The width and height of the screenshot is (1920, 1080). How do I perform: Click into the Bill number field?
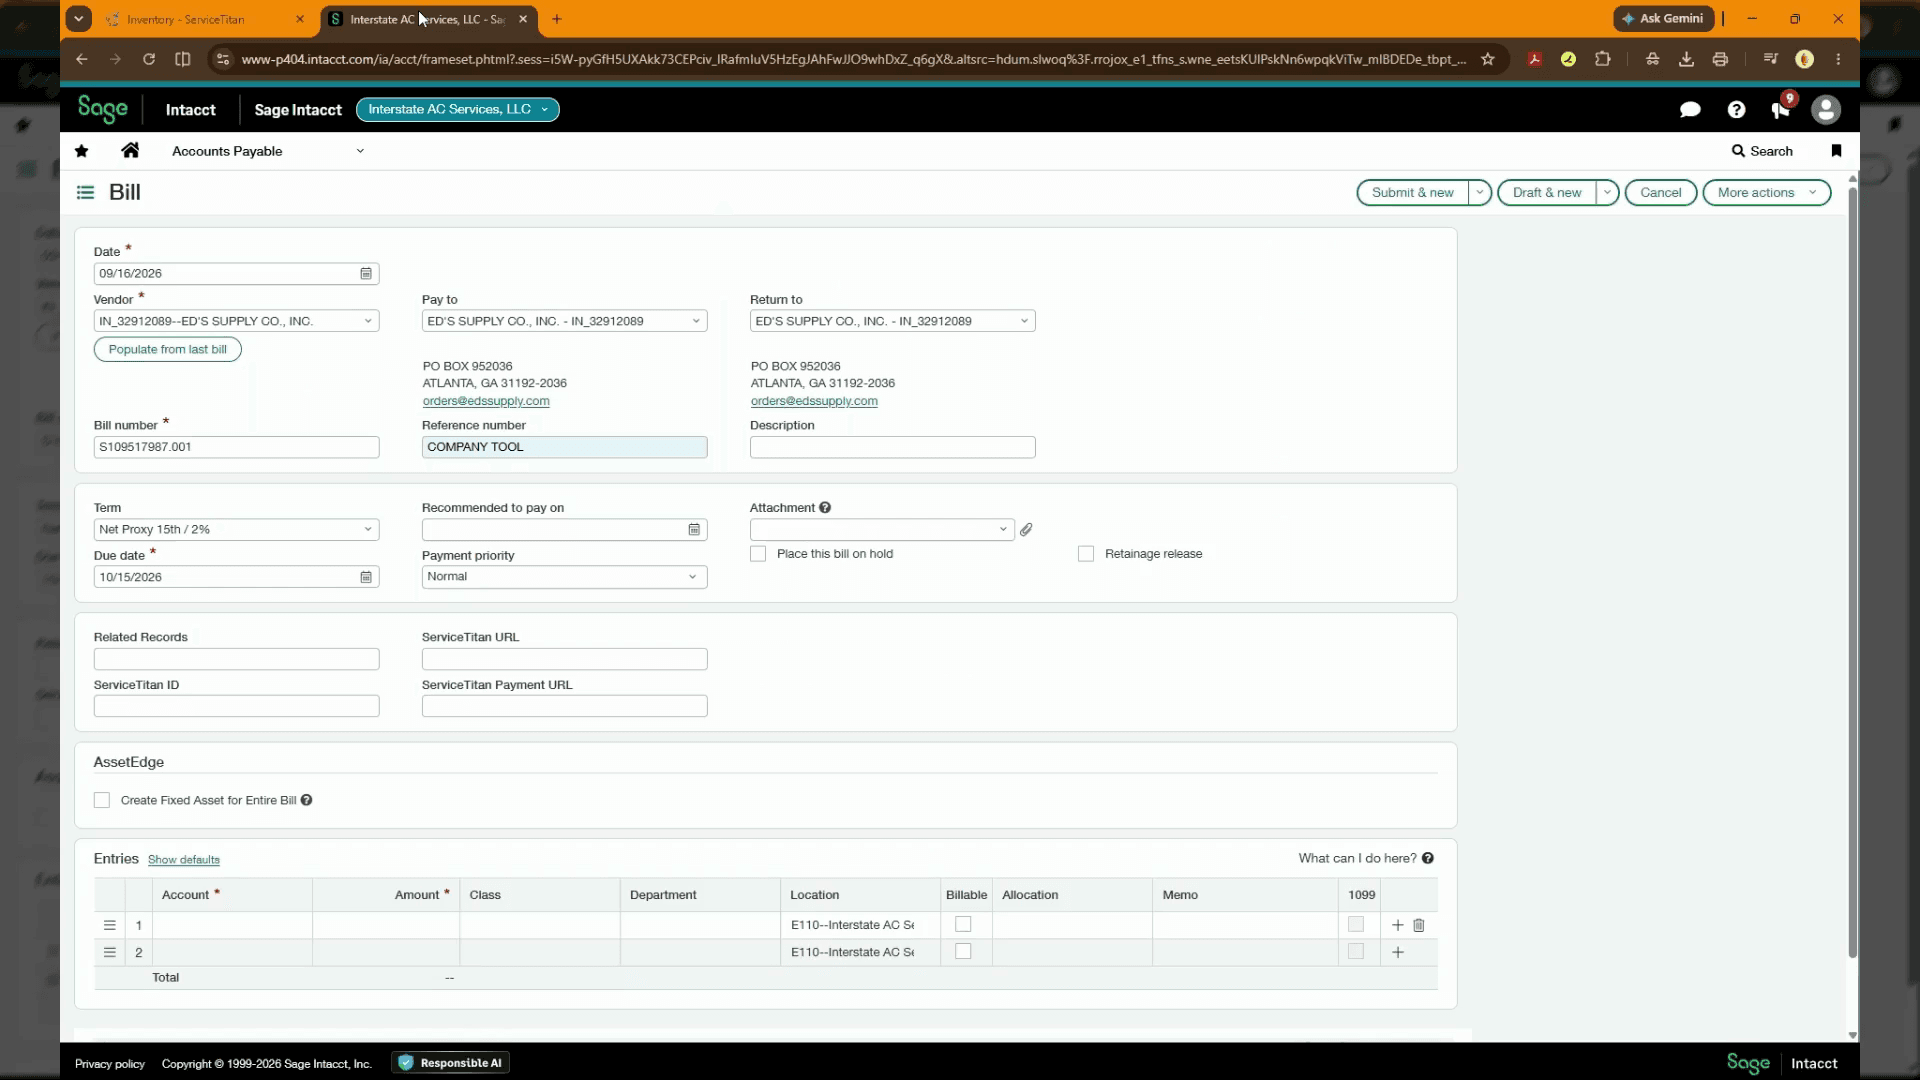pyautogui.click(x=236, y=447)
